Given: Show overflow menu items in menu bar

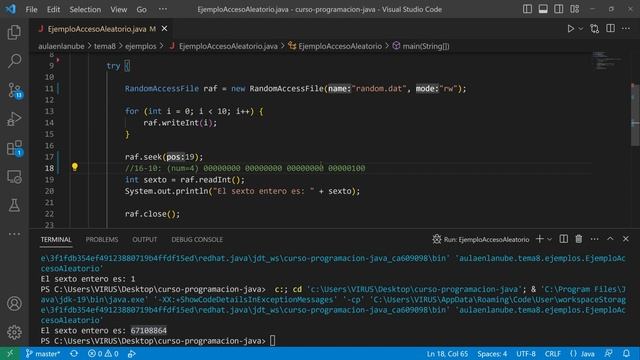Looking at the screenshot, I should point(163,9).
